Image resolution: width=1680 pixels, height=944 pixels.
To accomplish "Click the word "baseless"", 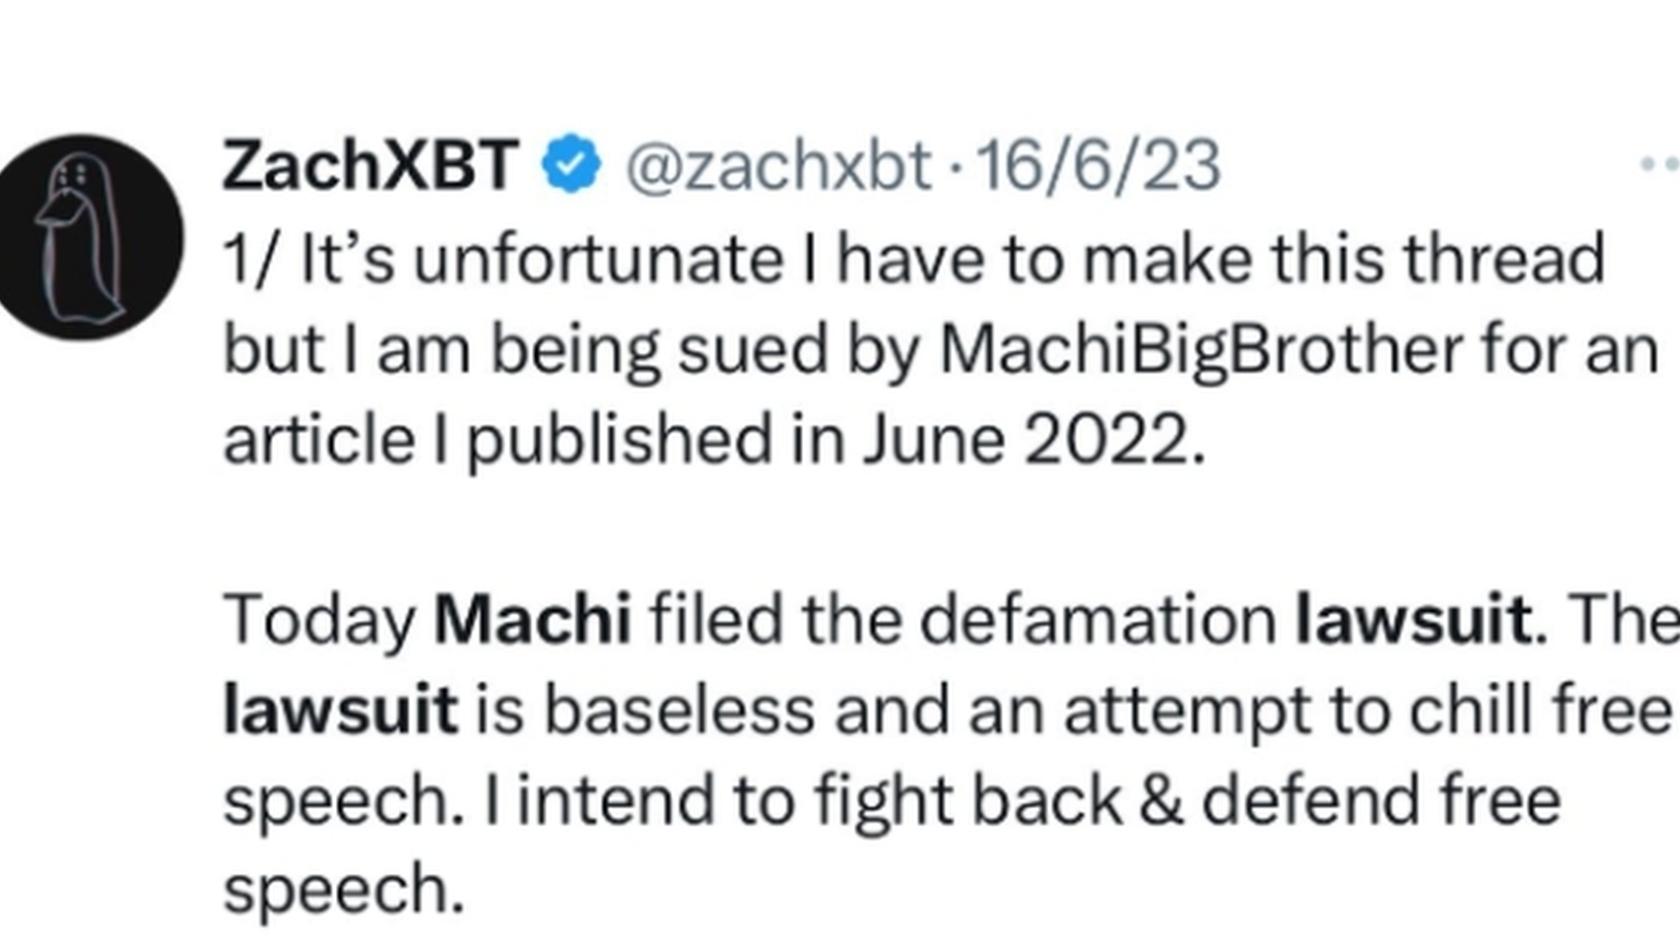I will pyautogui.click(x=679, y=709).
